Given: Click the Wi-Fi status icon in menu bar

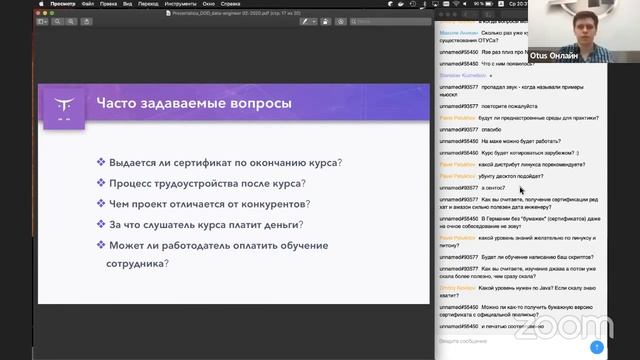Looking at the screenshot, I should 456,4.
